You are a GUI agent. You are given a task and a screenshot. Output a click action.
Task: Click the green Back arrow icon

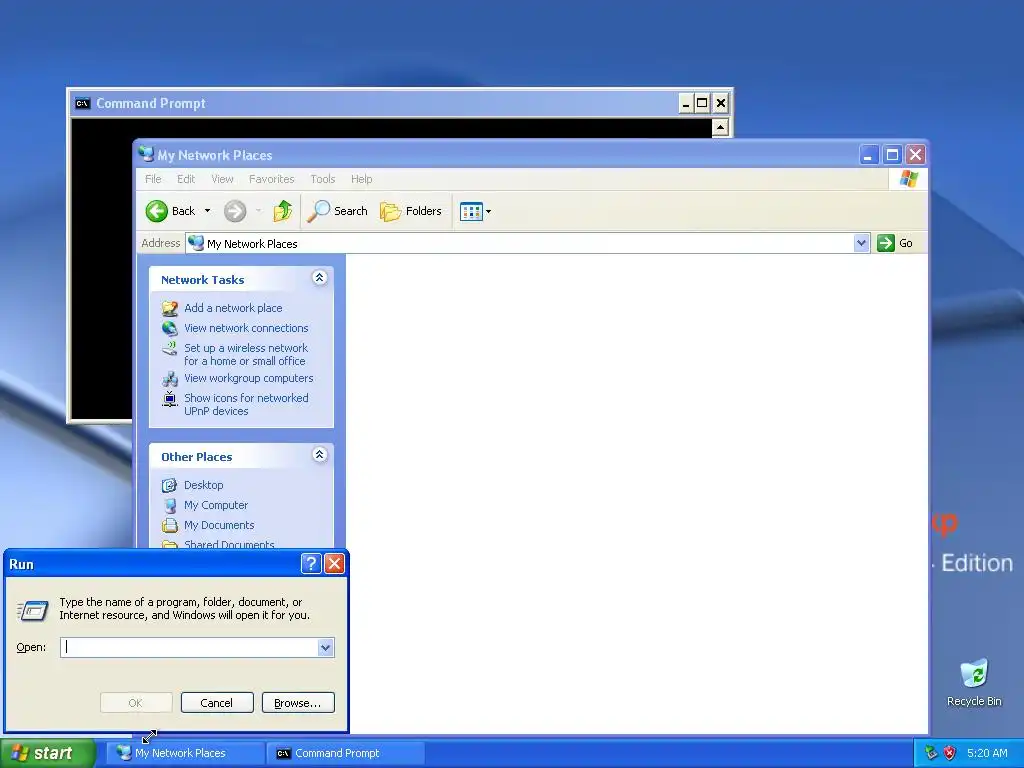click(x=157, y=211)
